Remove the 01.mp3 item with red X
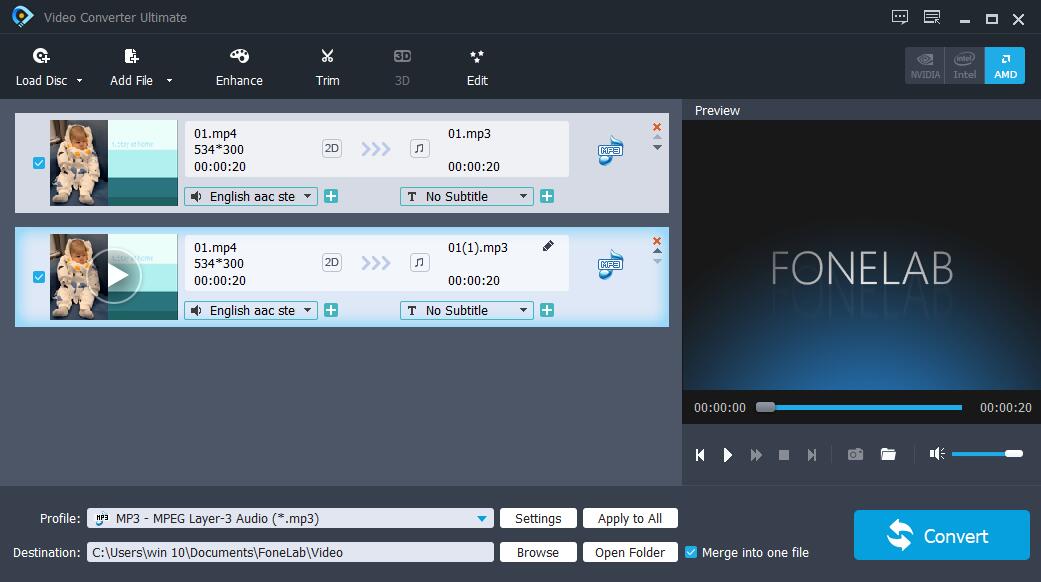1041x582 pixels. [x=657, y=127]
